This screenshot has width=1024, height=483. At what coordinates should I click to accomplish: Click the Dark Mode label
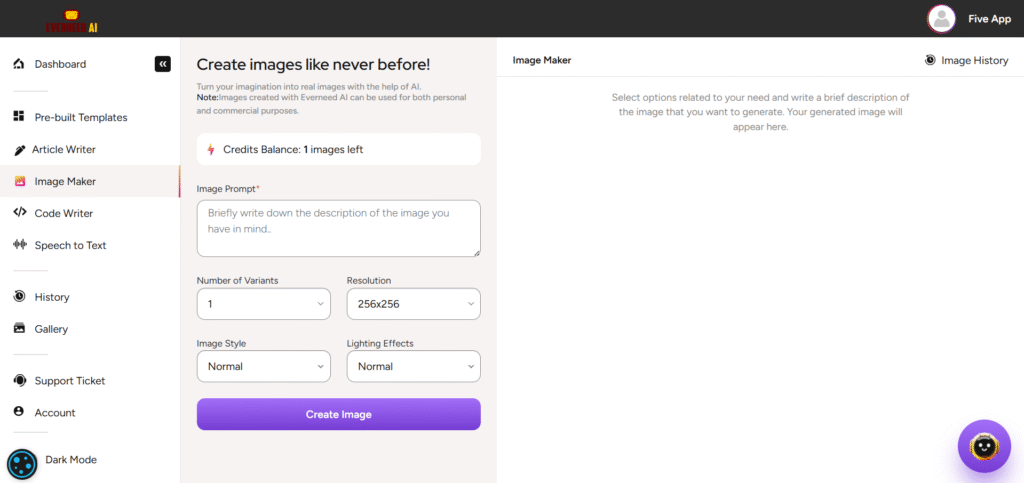coord(71,460)
